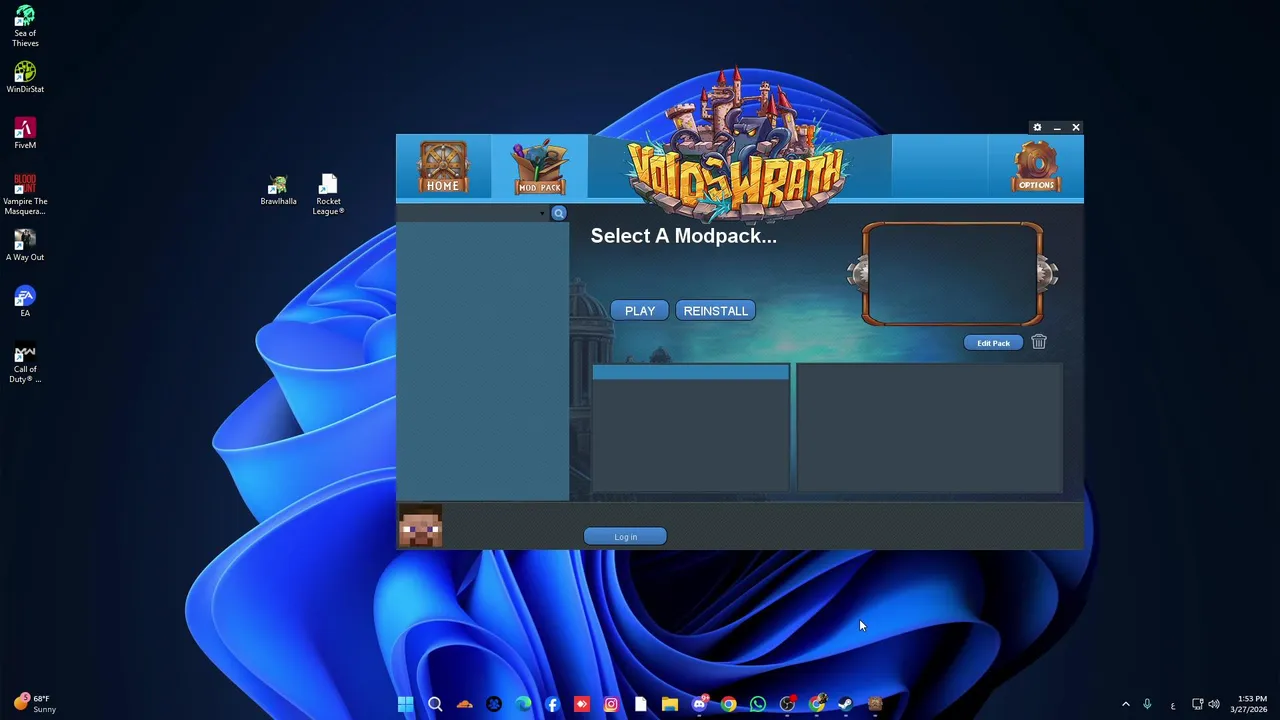Click the PLAY button

tap(640, 311)
